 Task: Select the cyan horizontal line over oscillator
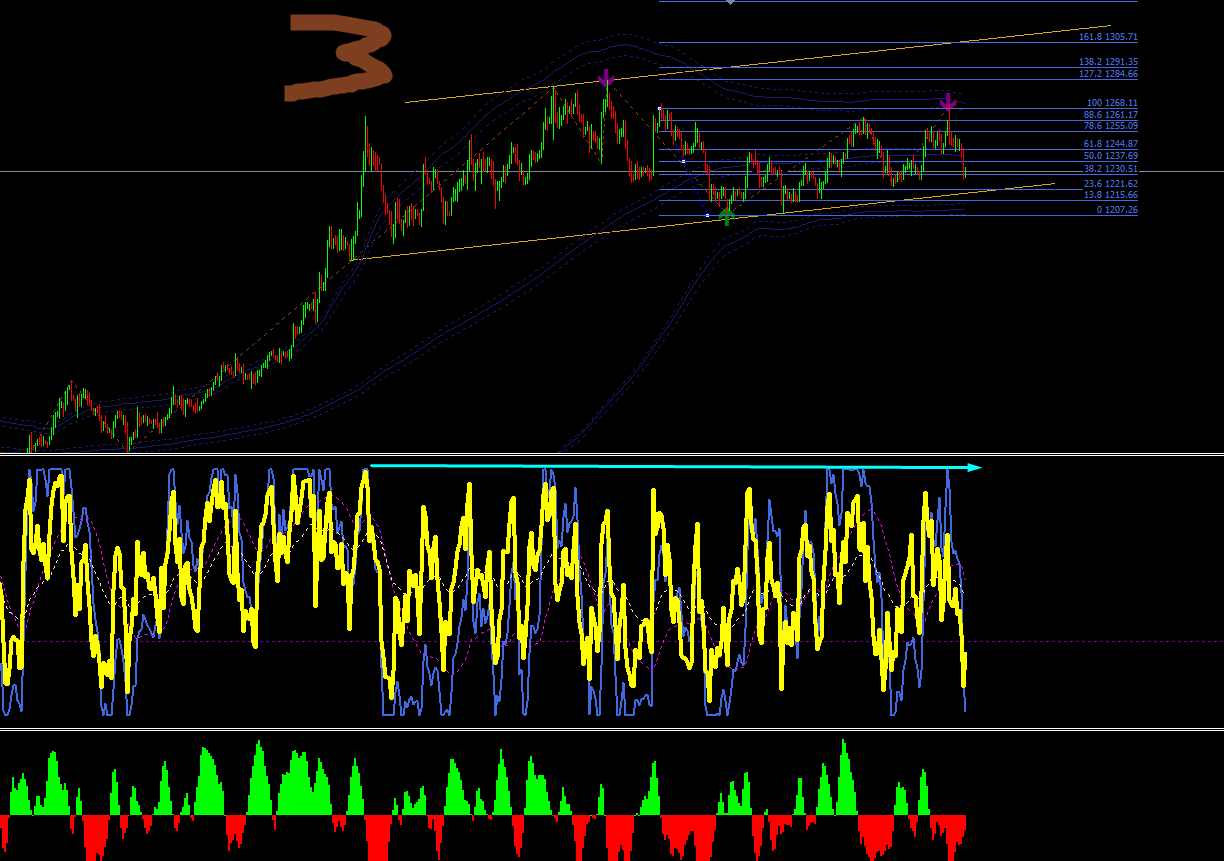(x=670, y=466)
